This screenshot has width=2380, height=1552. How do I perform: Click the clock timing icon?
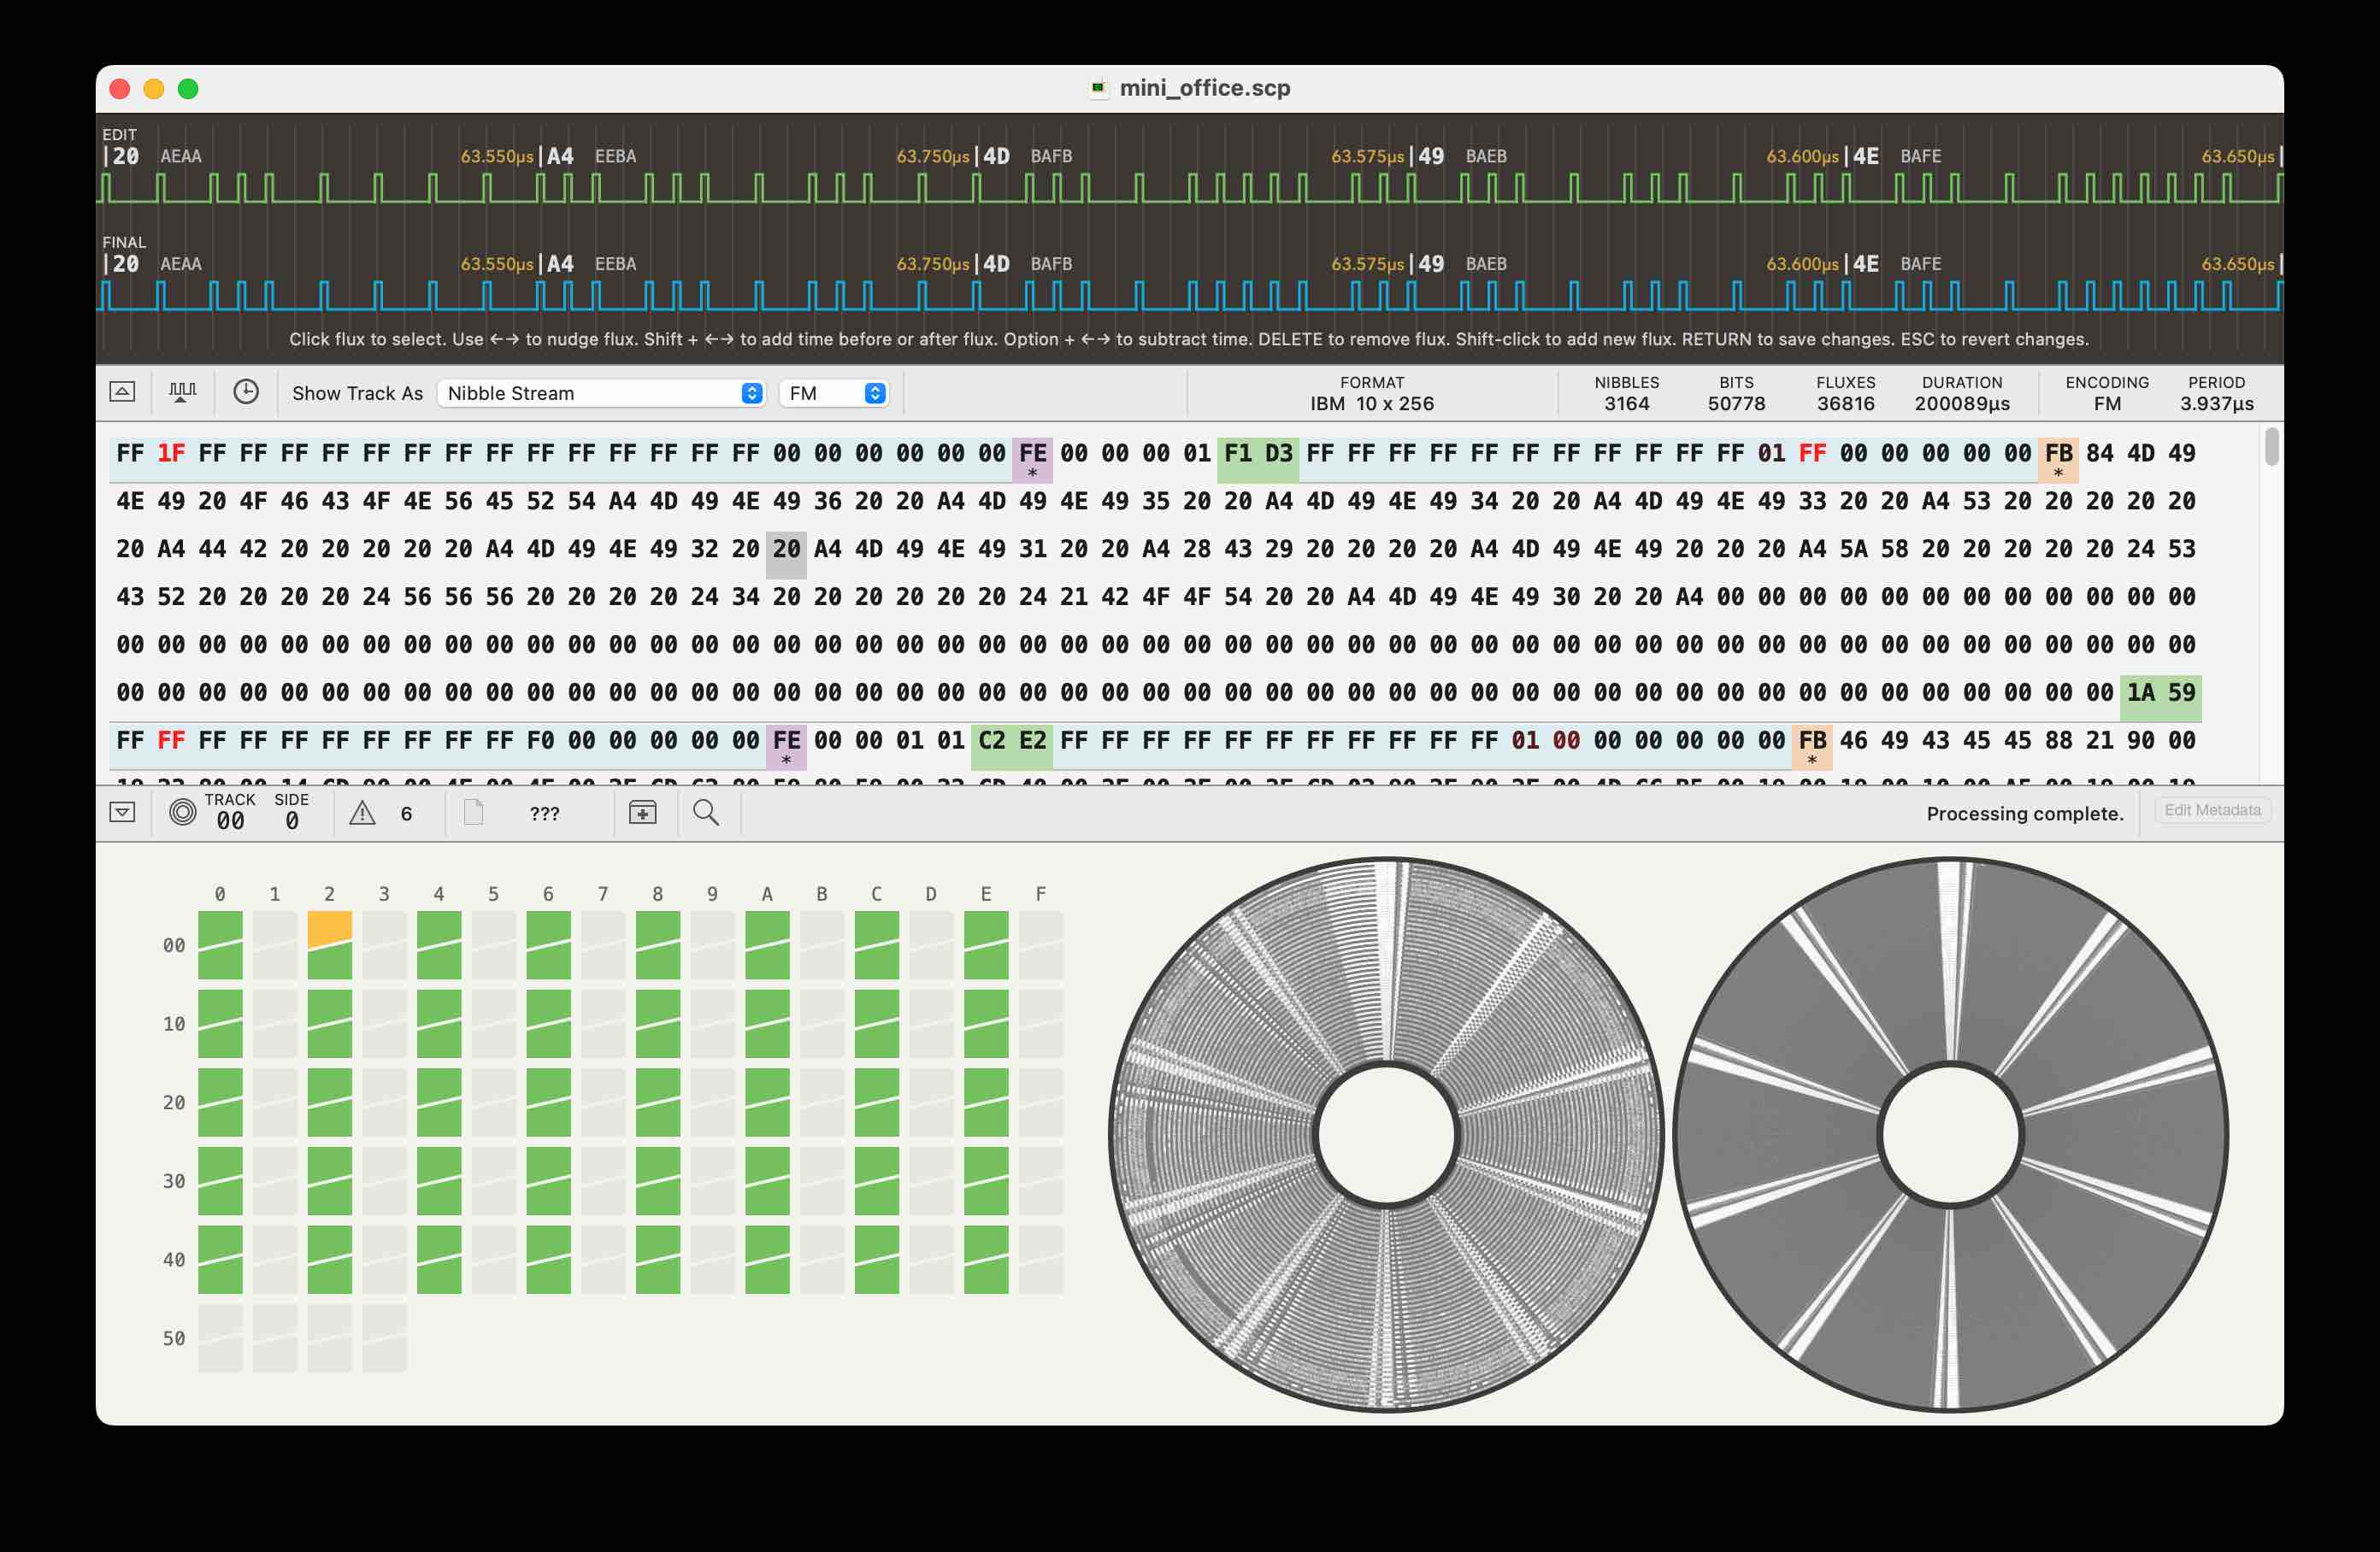click(246, 392)
